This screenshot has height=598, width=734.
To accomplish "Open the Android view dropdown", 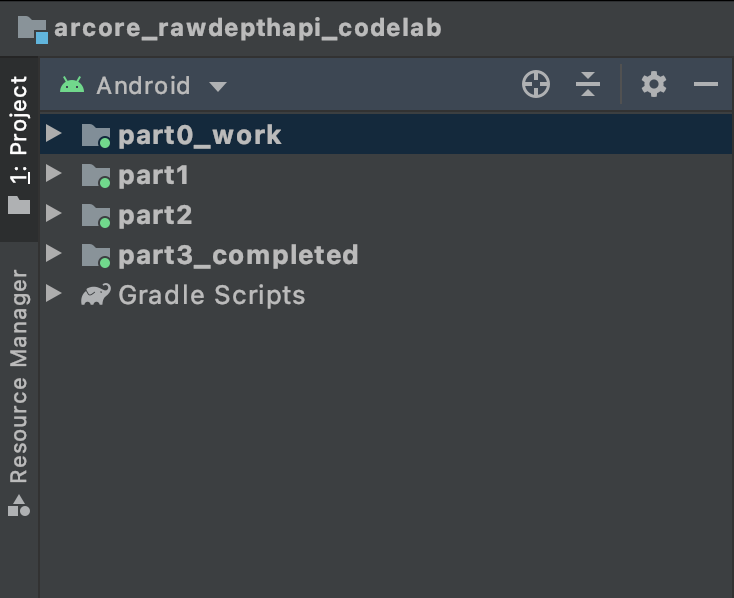I will pos(218,86).
